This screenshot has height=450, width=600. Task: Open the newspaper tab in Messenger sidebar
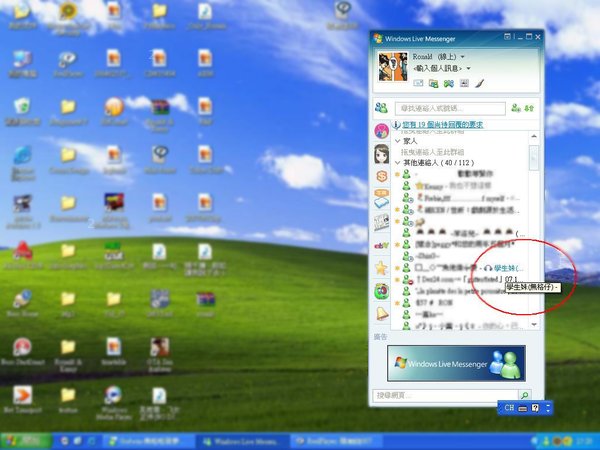[382, 222]
